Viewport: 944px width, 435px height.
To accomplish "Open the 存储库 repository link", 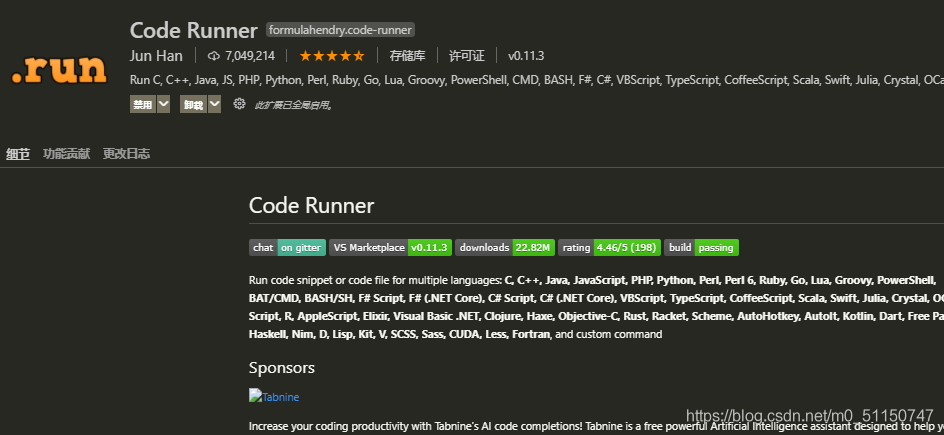I will [408, 56].
